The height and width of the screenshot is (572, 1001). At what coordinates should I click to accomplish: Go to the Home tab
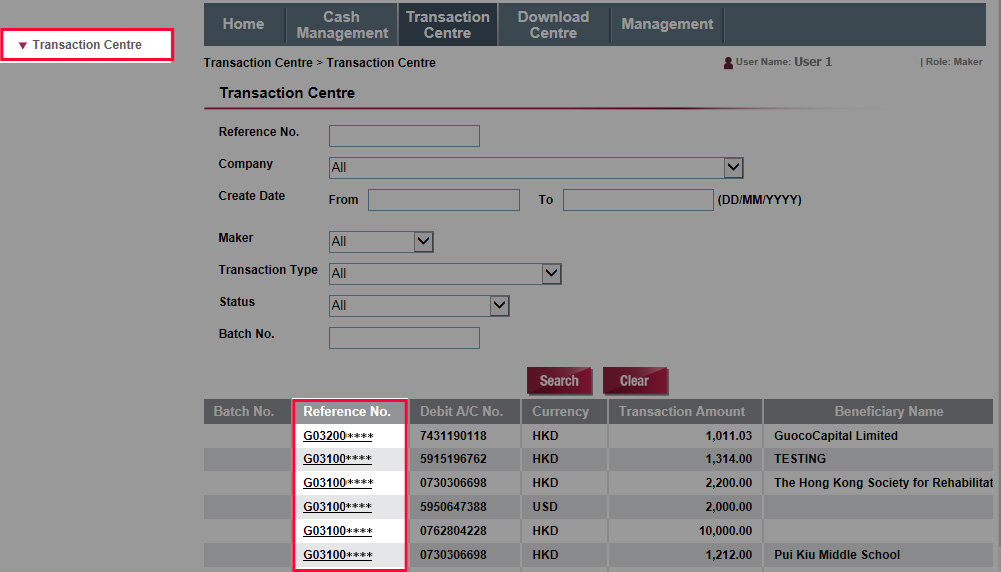pyautogui.click(x=243, y=25)
